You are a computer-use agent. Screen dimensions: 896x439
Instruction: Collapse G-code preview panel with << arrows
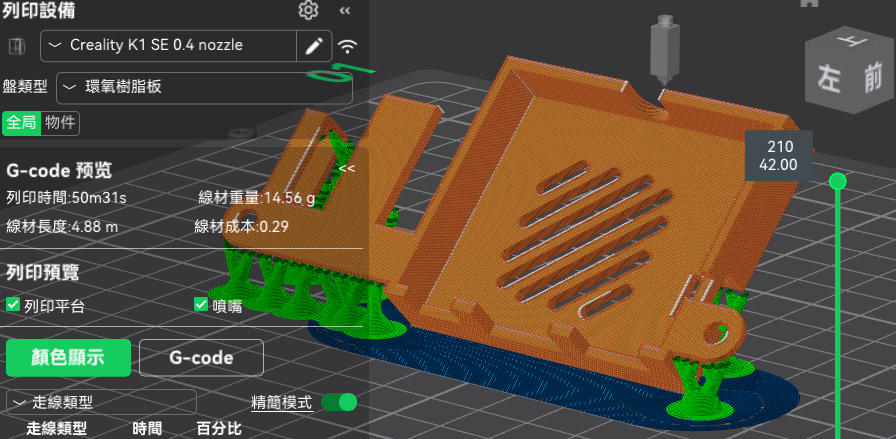click(347, 169)
